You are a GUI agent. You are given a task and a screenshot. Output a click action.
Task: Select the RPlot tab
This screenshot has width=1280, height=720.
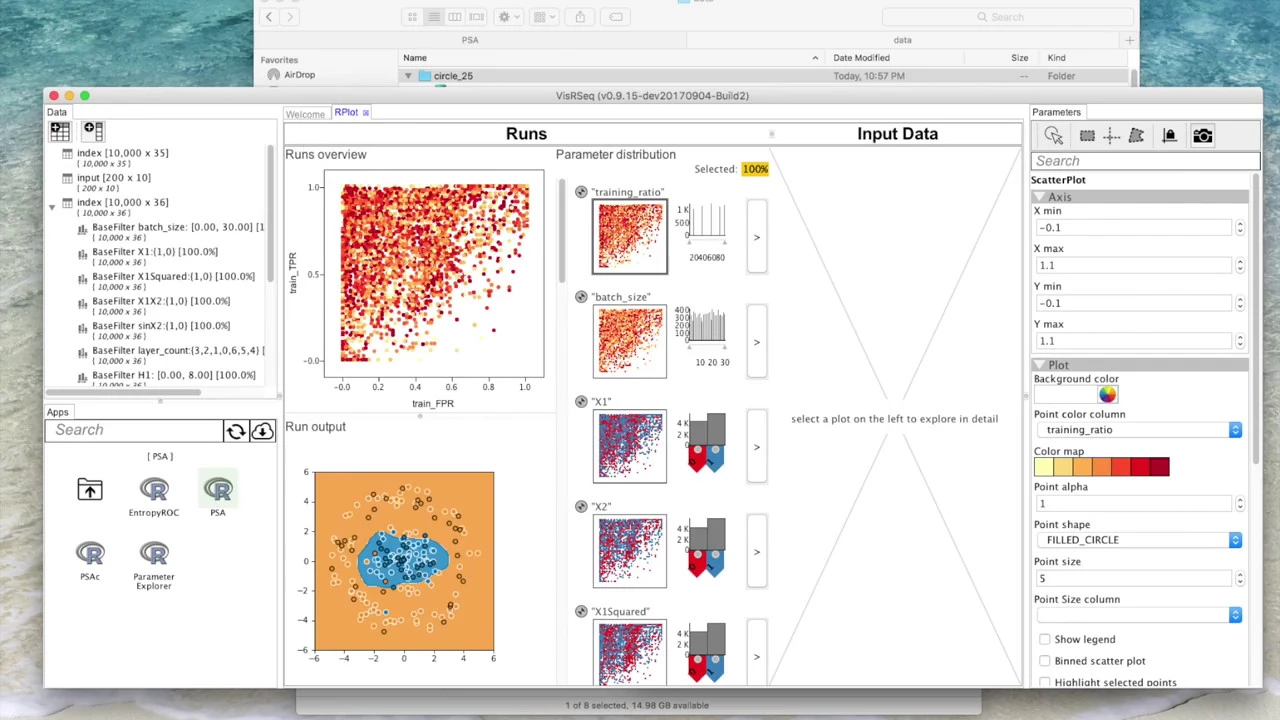(x=346, y=113)
